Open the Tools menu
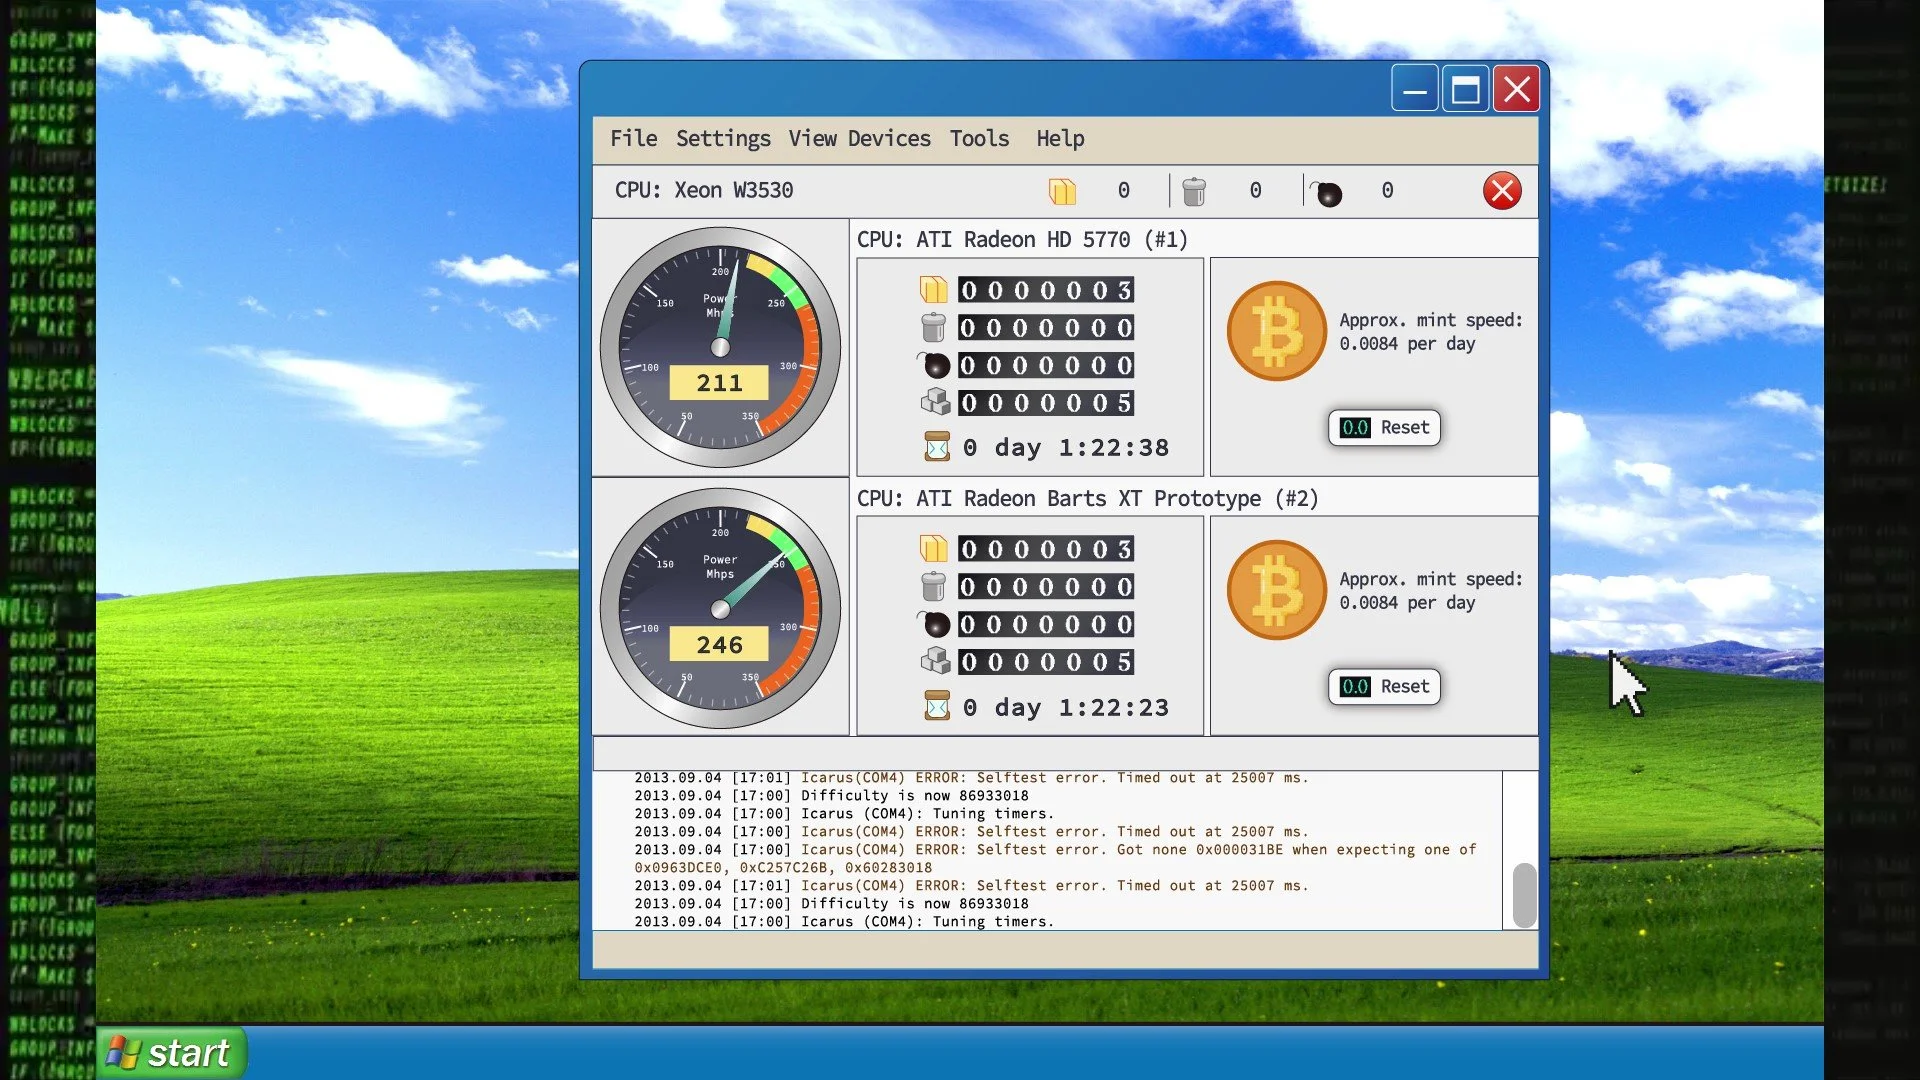The width and height of the screenshot is (1920, 1080). tap(979, 139)
